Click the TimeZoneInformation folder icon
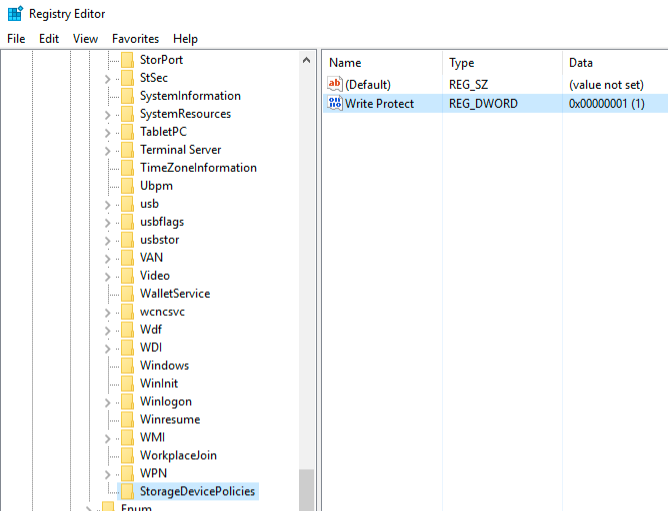668x511 pixels. coord(127,168)
